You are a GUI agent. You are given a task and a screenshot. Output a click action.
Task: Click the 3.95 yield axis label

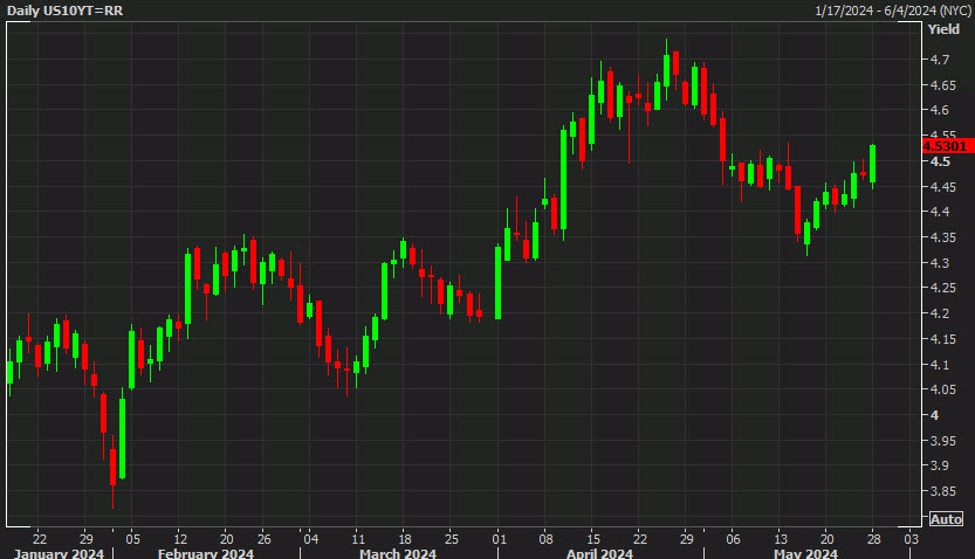(x=943, y=440)
